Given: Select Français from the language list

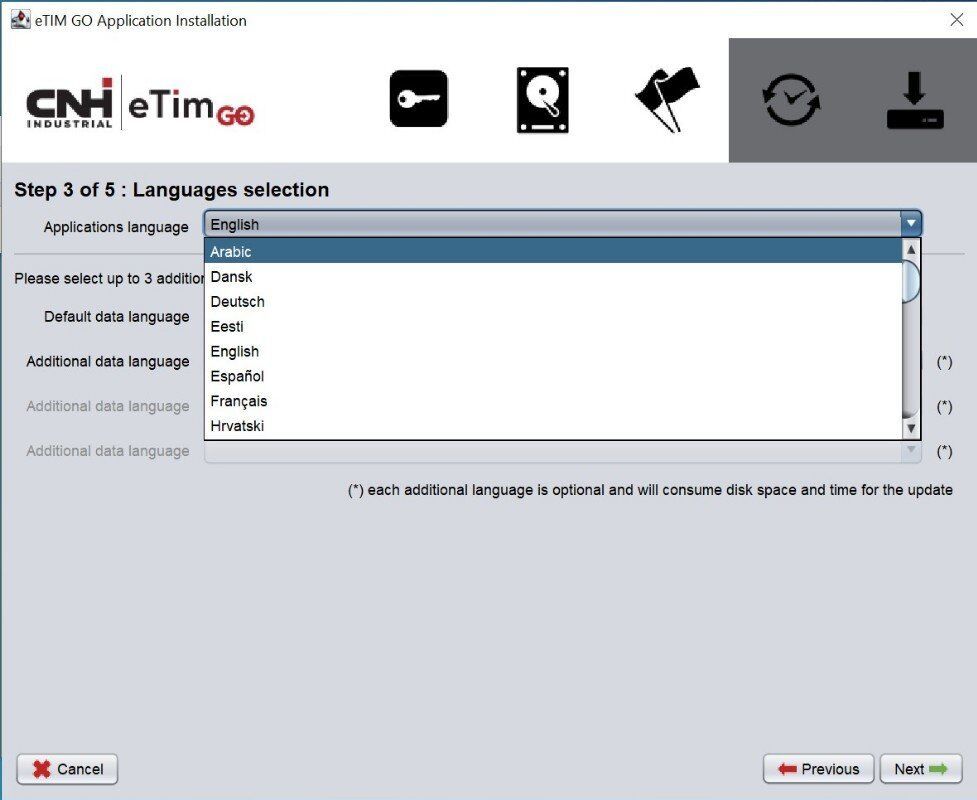Looking at the screenshot, I should tap(553, 401).
